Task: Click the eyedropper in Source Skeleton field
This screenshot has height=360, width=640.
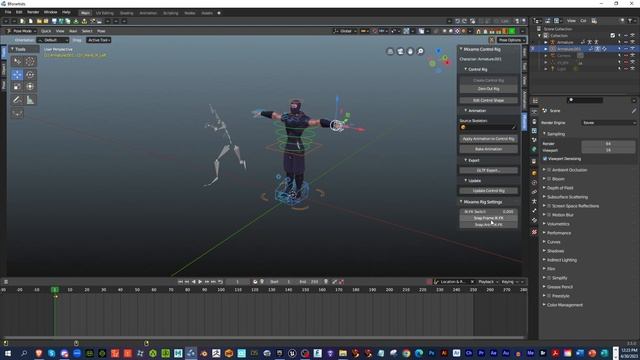Action: pyautogui.click(x=513, y=127)
